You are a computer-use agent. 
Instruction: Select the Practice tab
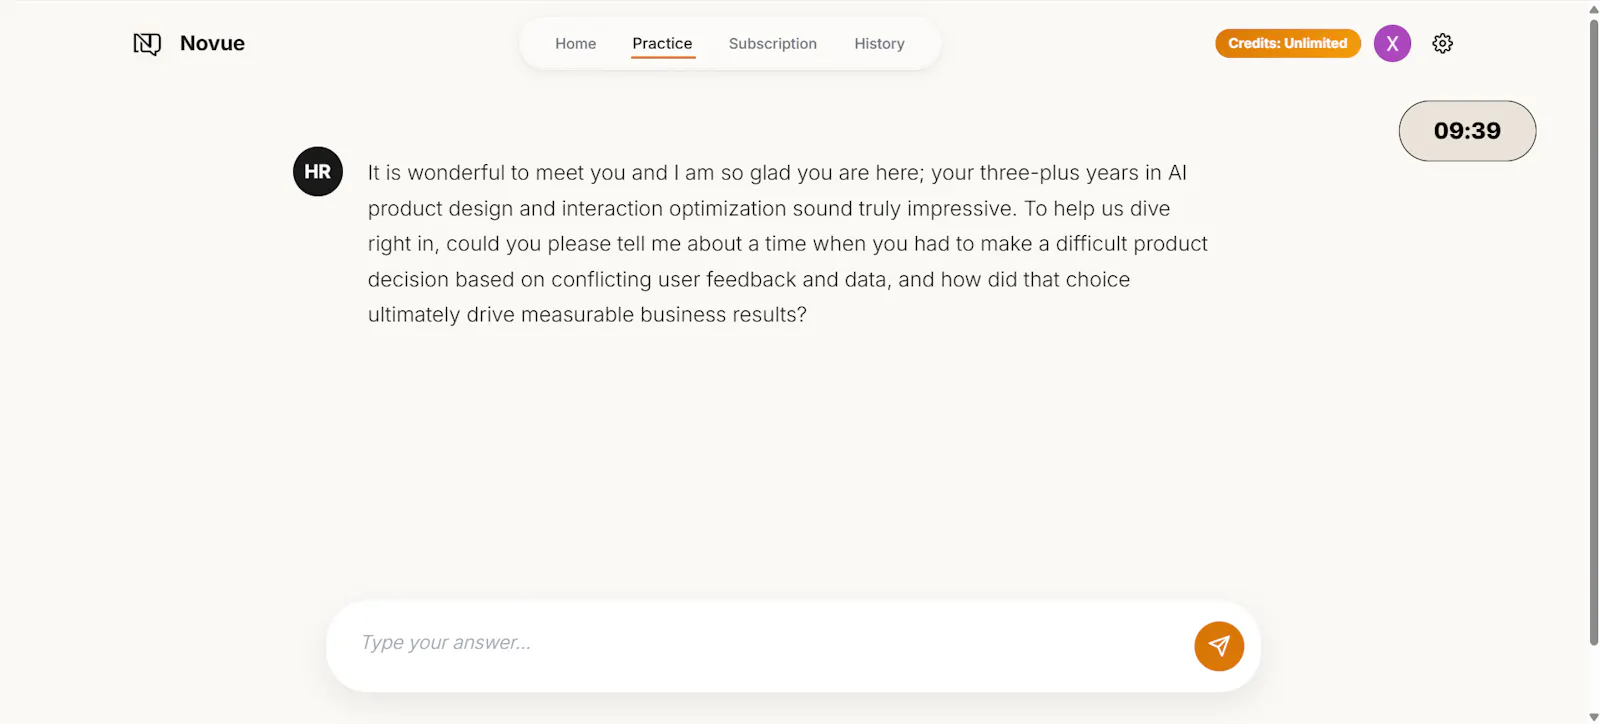point(662,43)
